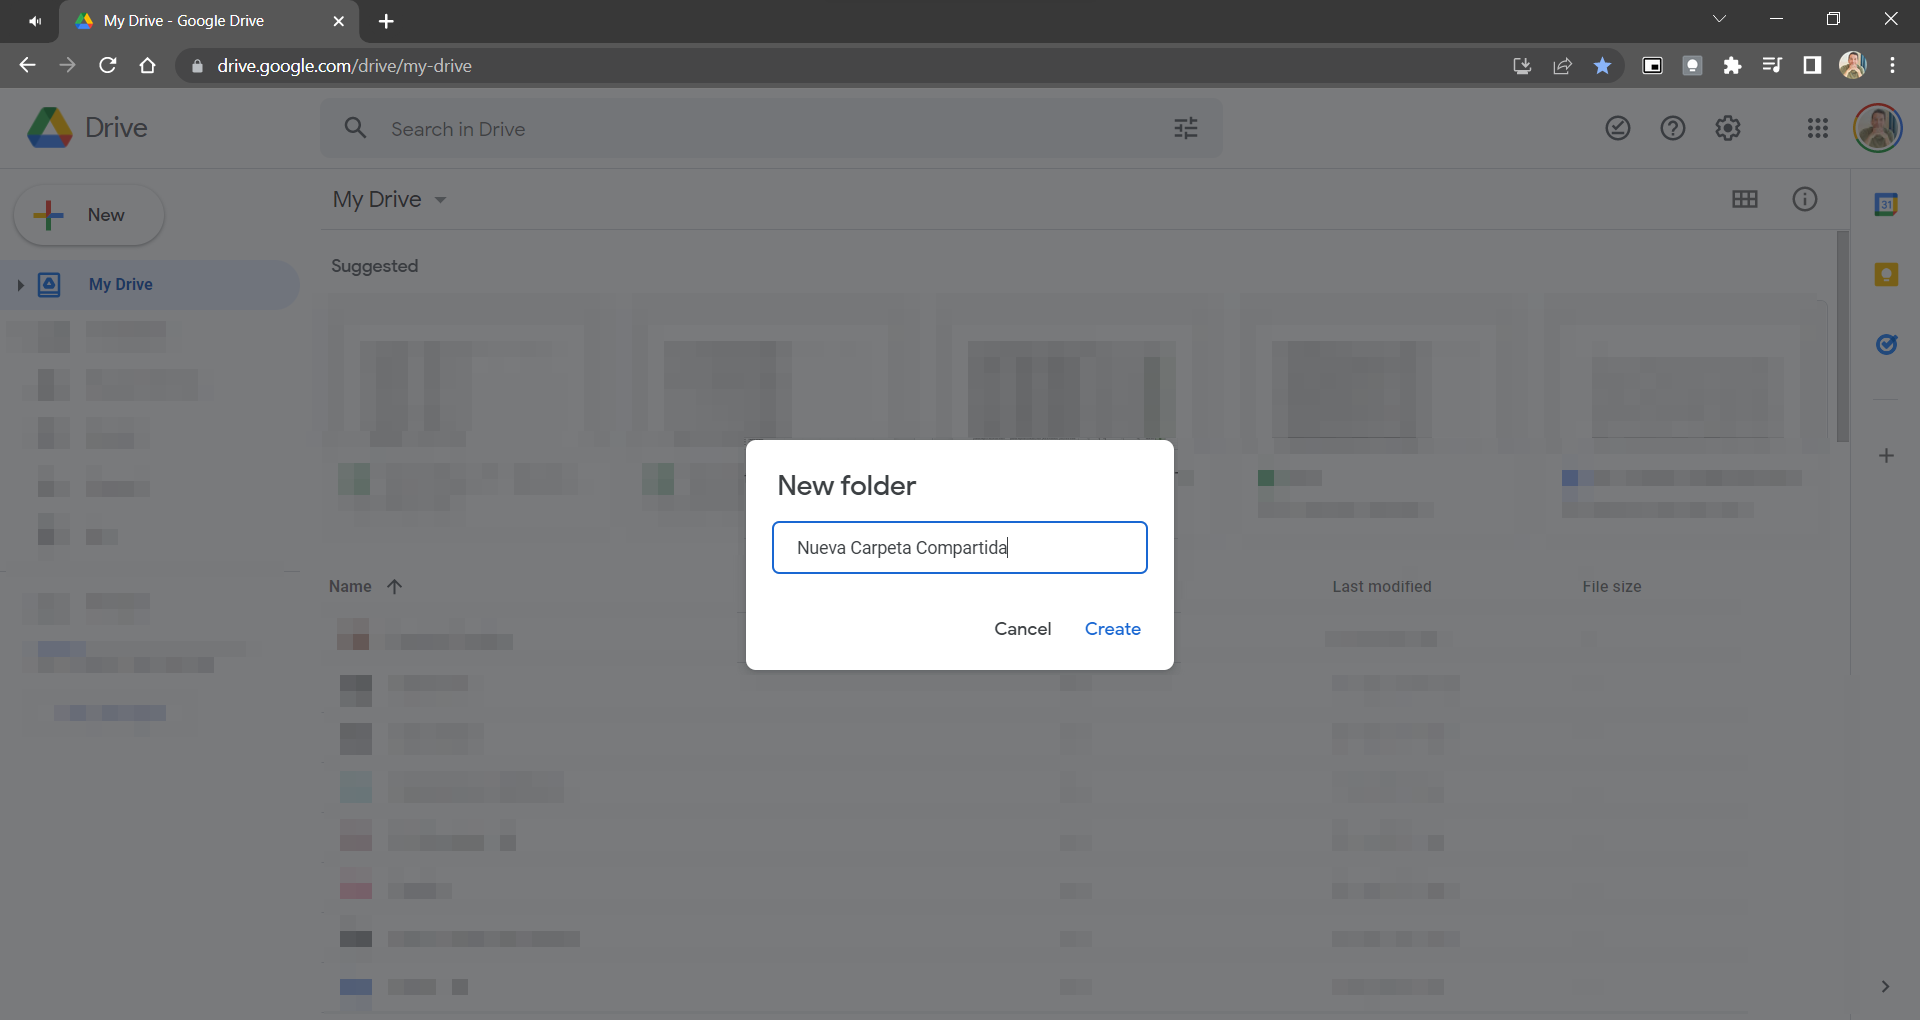The image size is (1920, 1020).
Task: Click the Search in Drive field
Action: [x=770, y=129]
